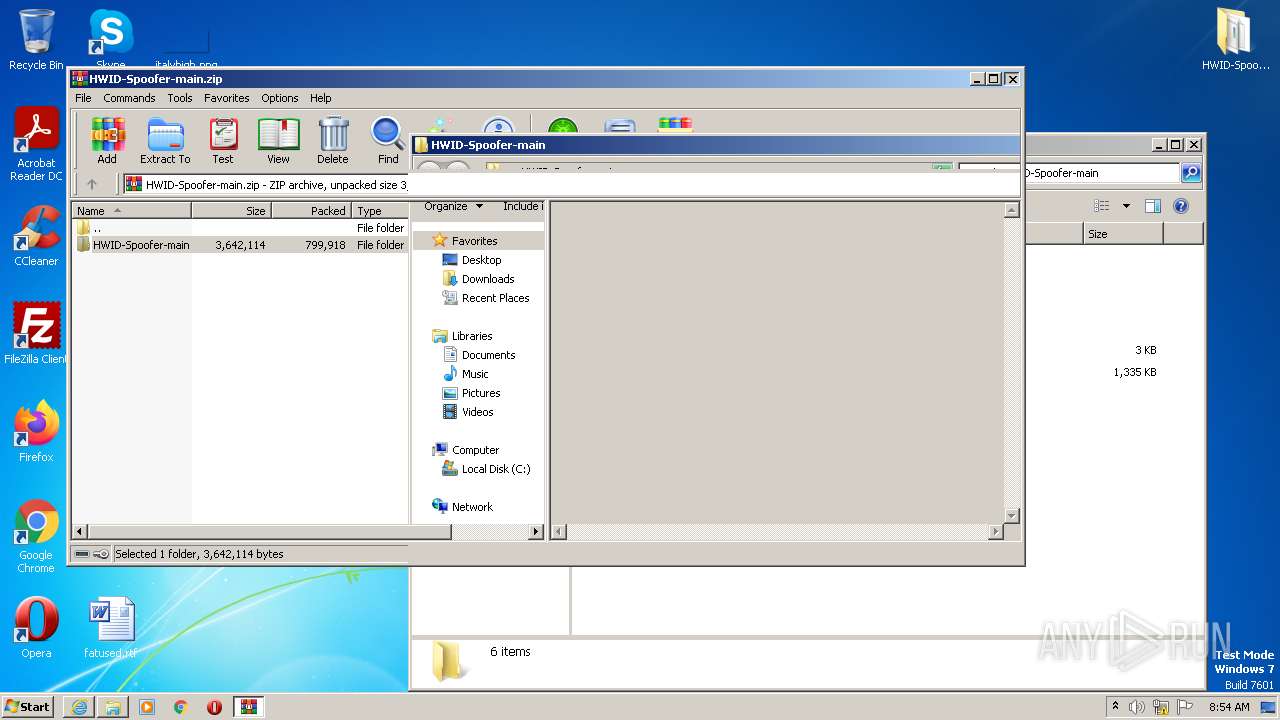Viewport: 1280px width, 720px height.
Task: Click the WinRAR taskbar button
Action: (x=249, y=707)
